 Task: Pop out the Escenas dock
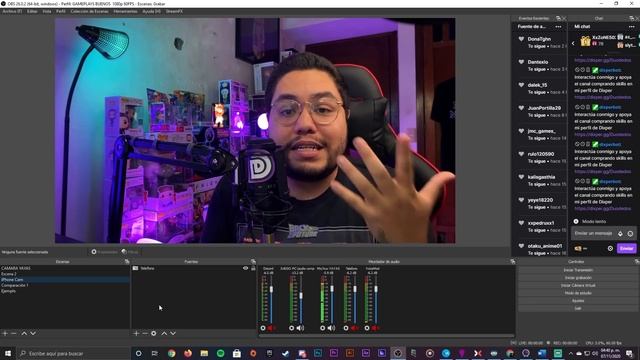127,262
